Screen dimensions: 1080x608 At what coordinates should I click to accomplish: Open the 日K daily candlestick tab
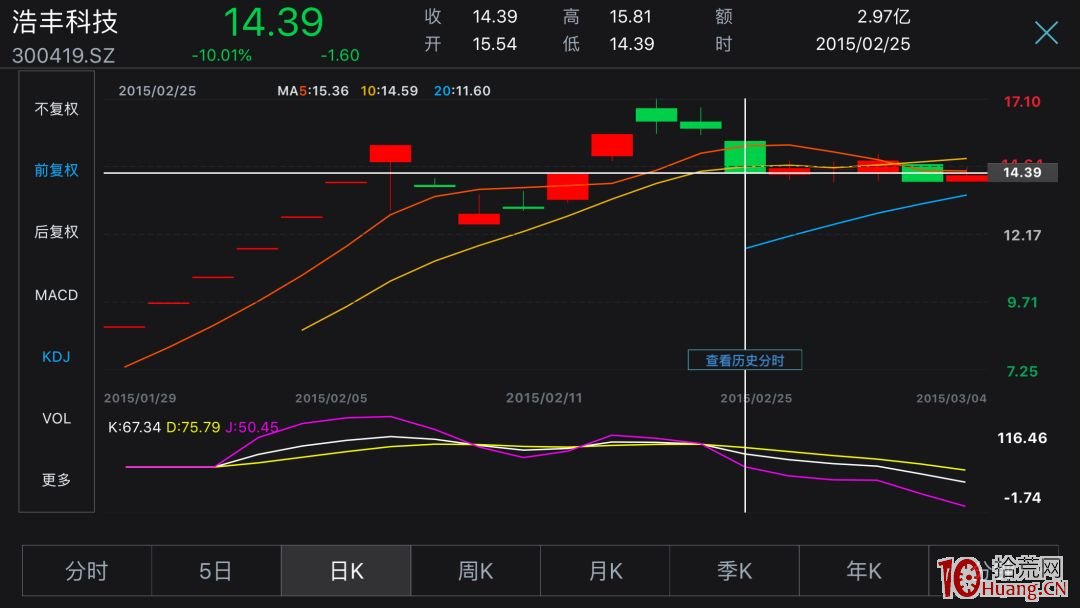pyautogui.click(x=346, y=571)
